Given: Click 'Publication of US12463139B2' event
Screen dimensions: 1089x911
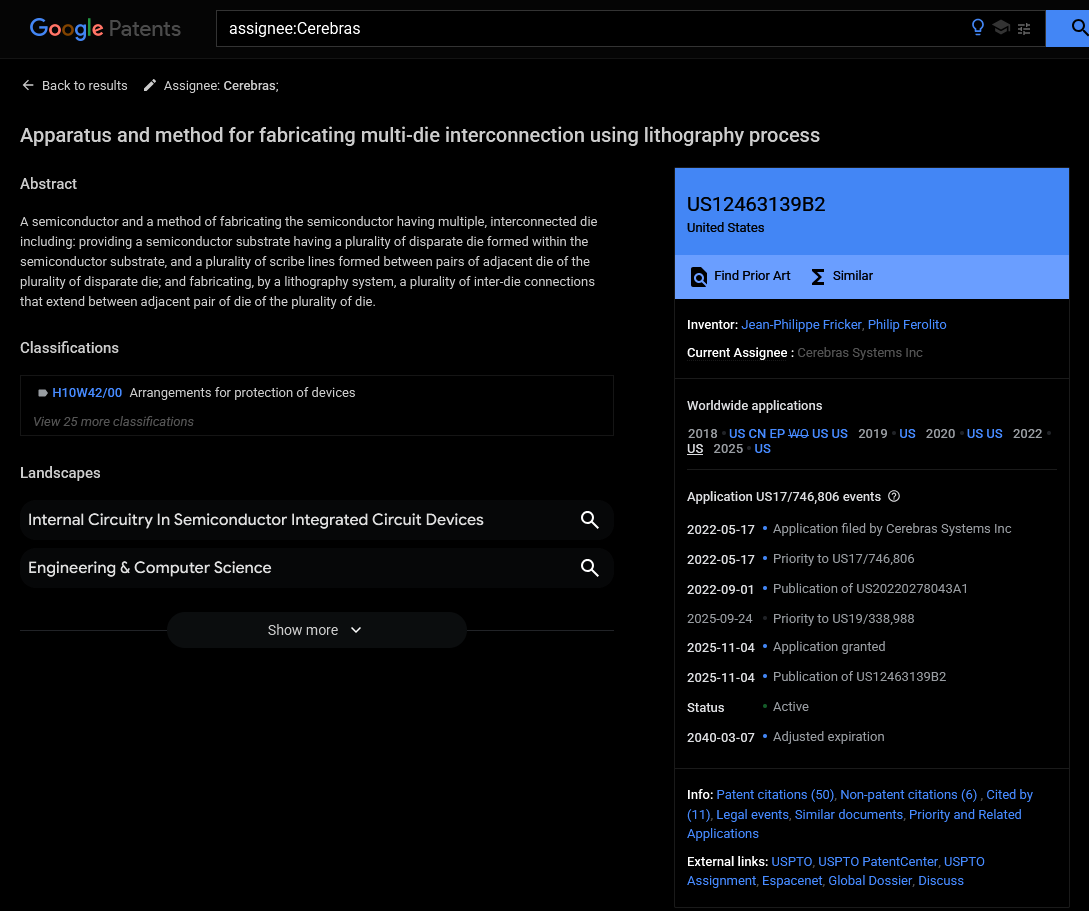Looking at the screenshot, I should 859,677.
